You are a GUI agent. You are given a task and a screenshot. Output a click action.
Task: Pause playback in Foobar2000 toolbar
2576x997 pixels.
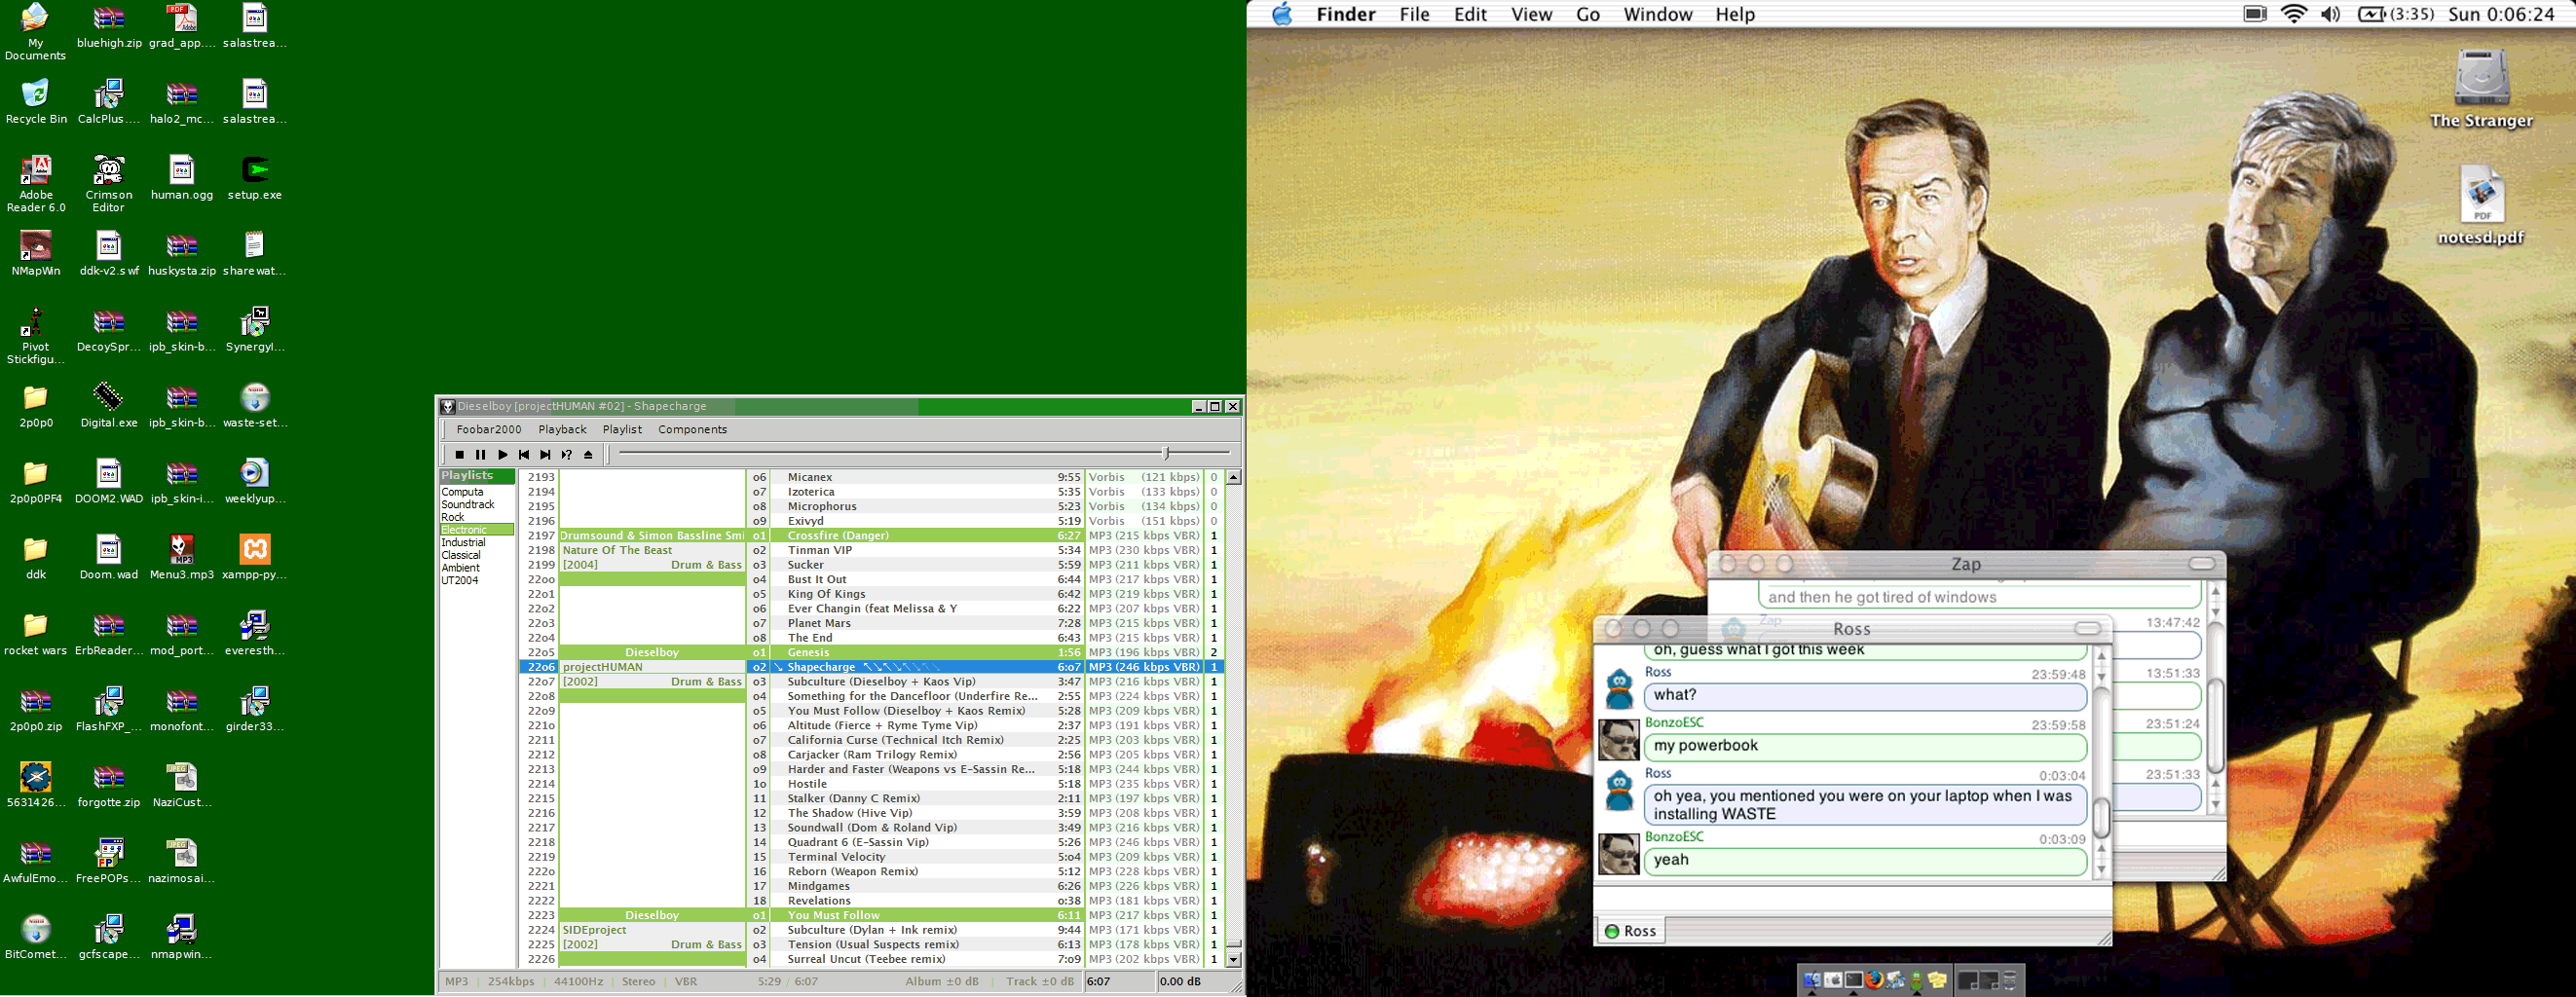tap(481, 455)
